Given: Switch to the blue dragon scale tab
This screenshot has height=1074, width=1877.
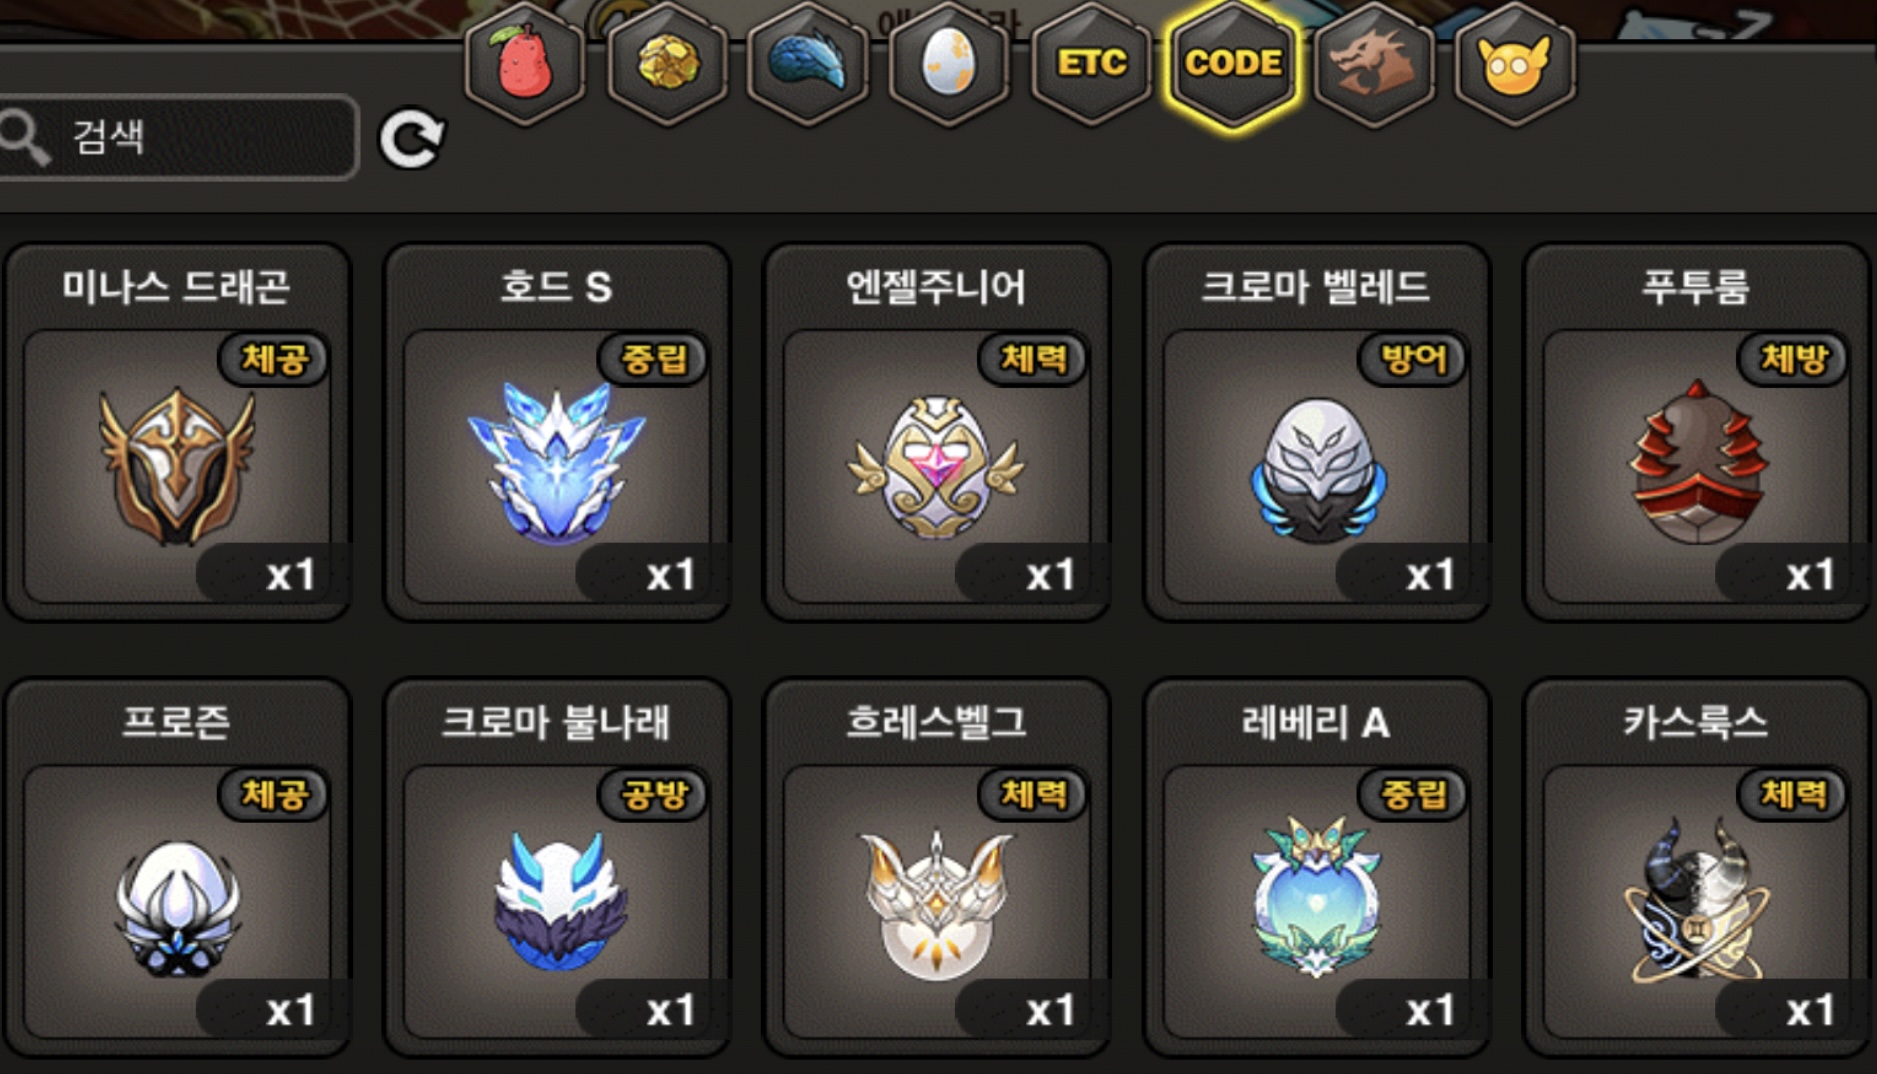Looking at the screenshot, I should tap(808, 64).
